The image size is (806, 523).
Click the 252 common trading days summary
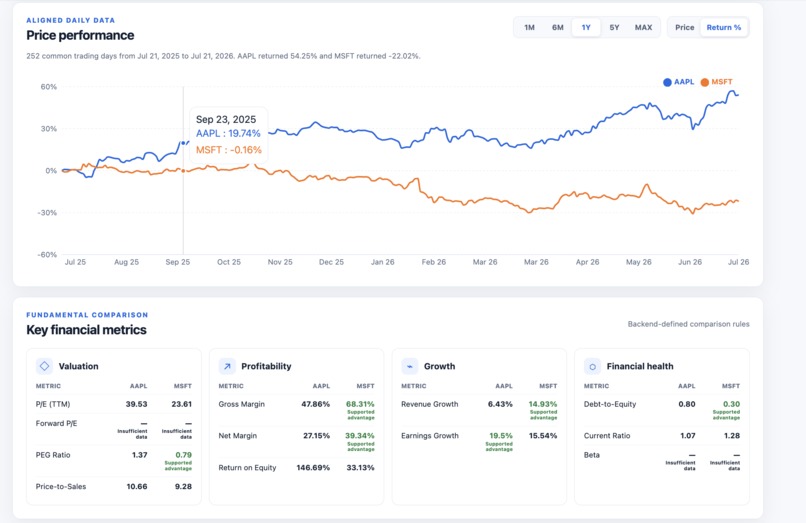click(x=223, y=56)
